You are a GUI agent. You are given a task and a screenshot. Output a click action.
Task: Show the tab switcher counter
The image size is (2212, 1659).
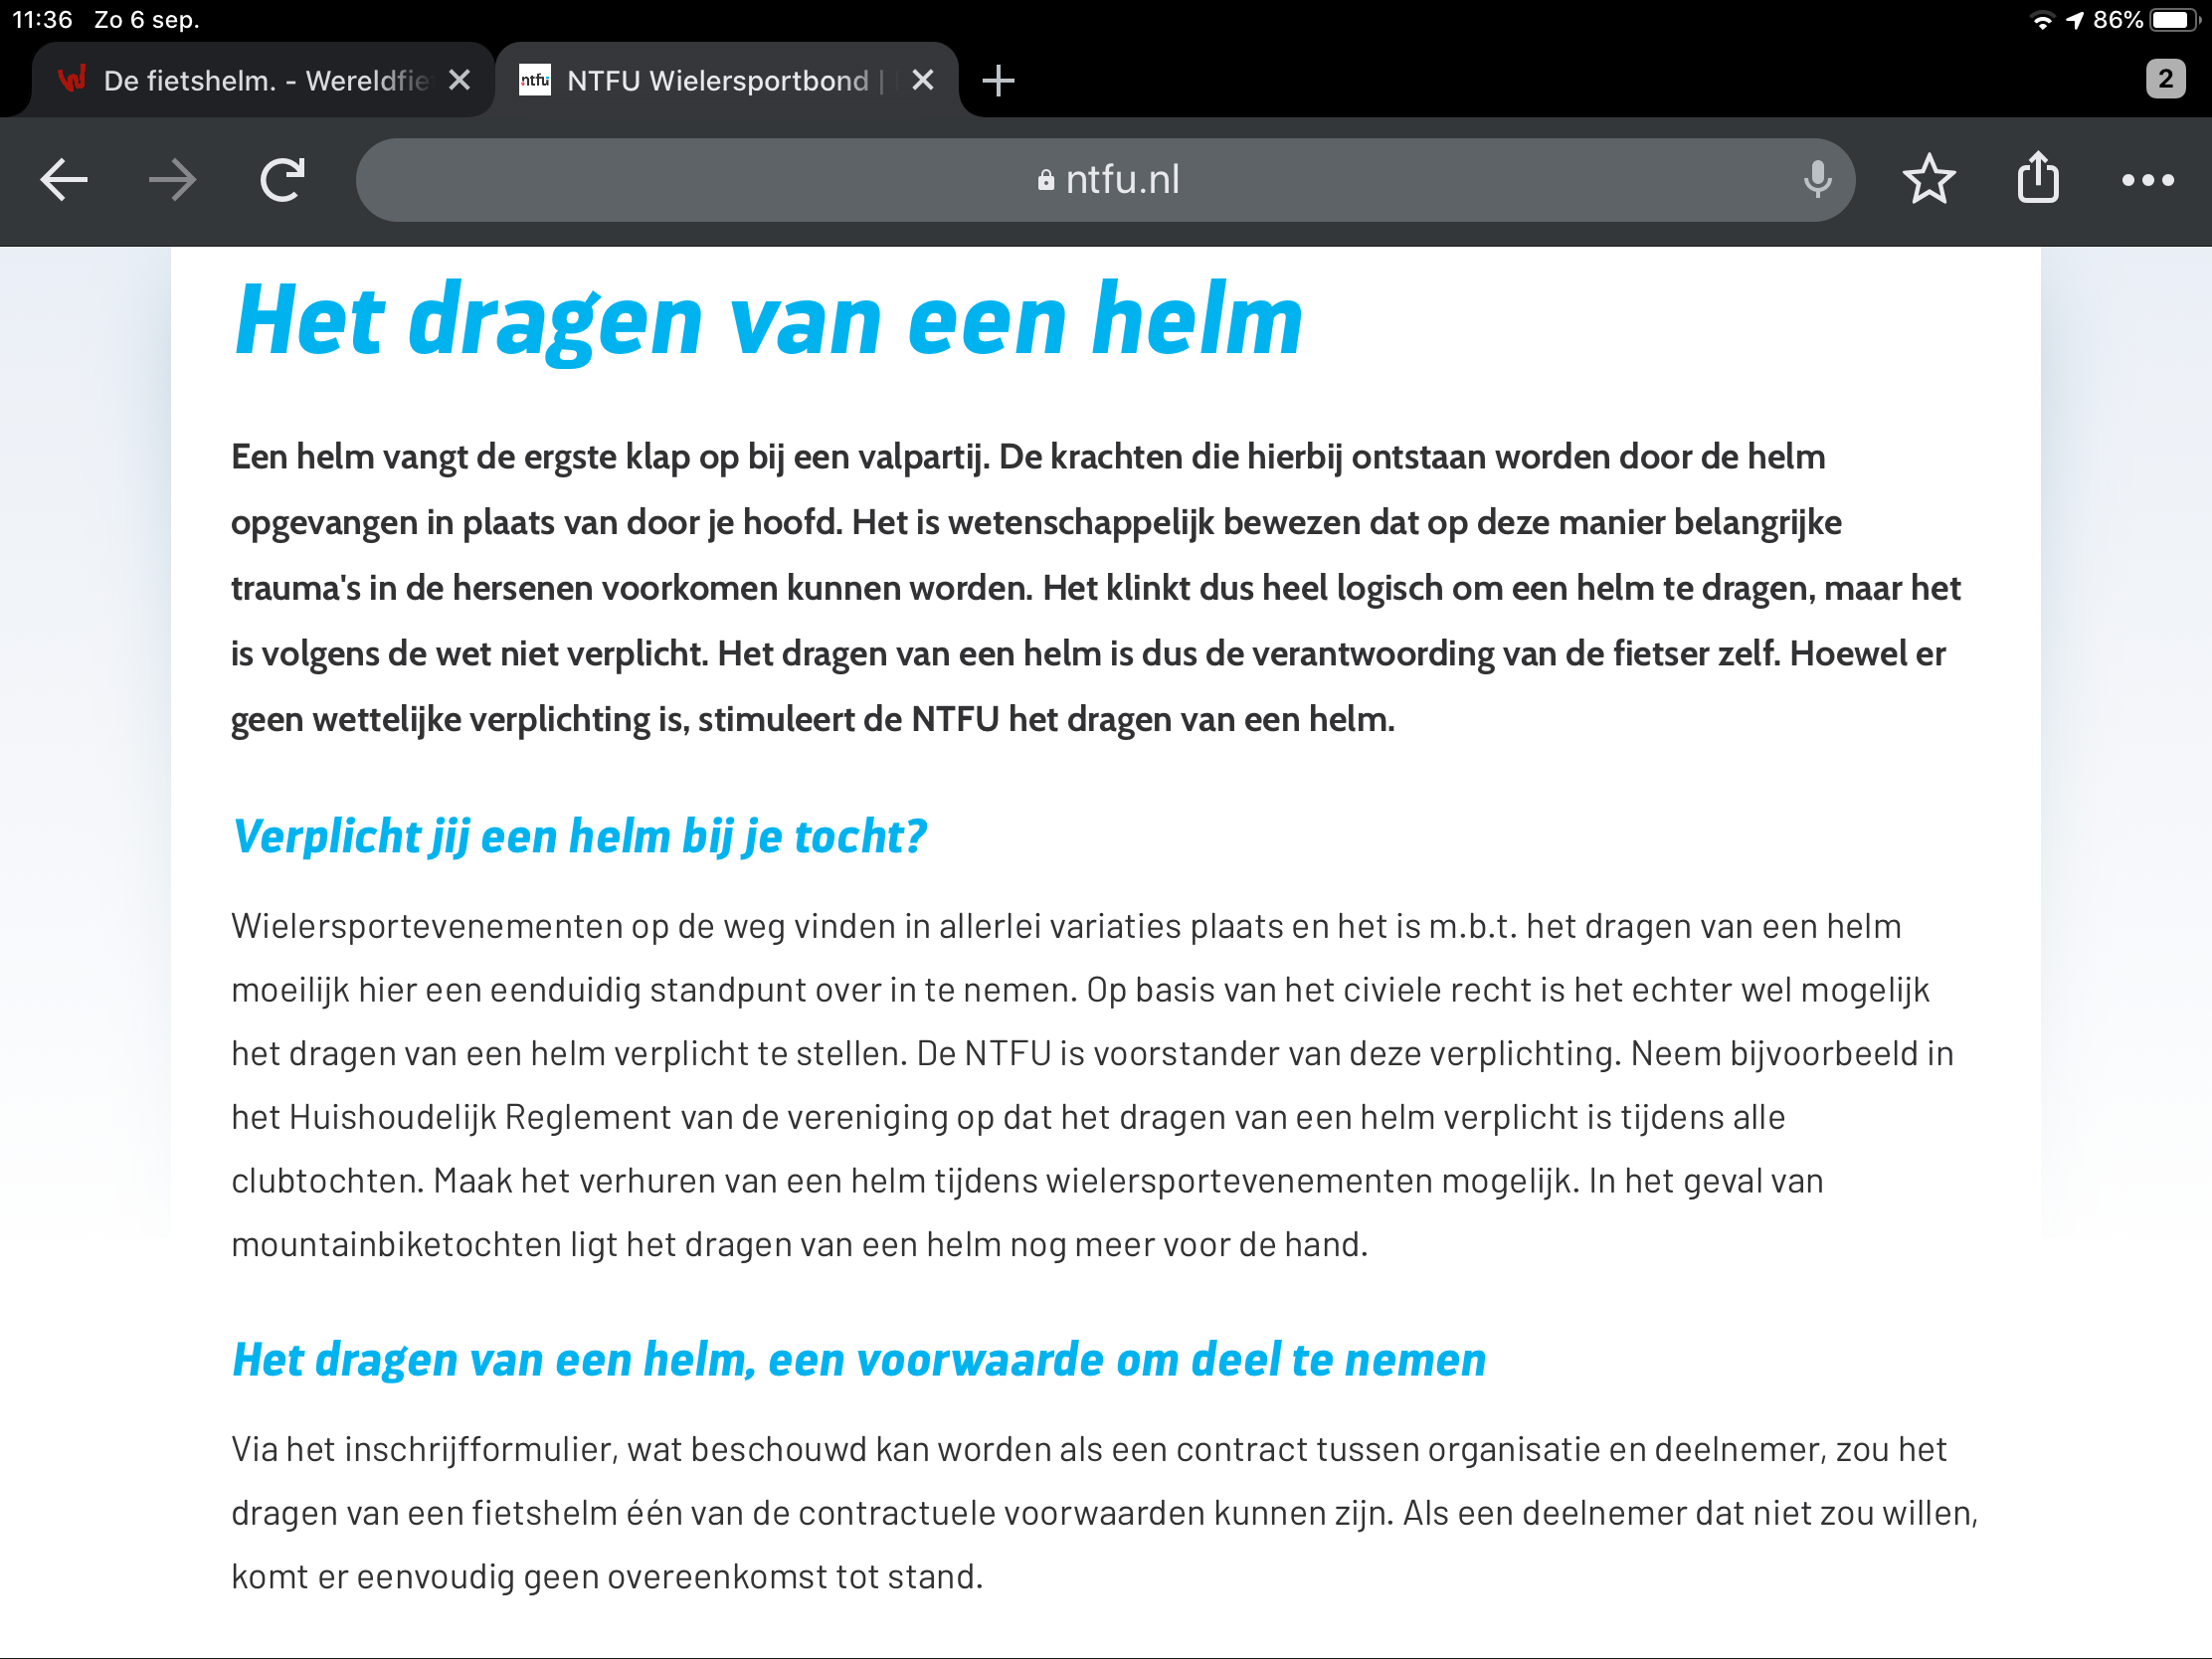click(2165, 79)
